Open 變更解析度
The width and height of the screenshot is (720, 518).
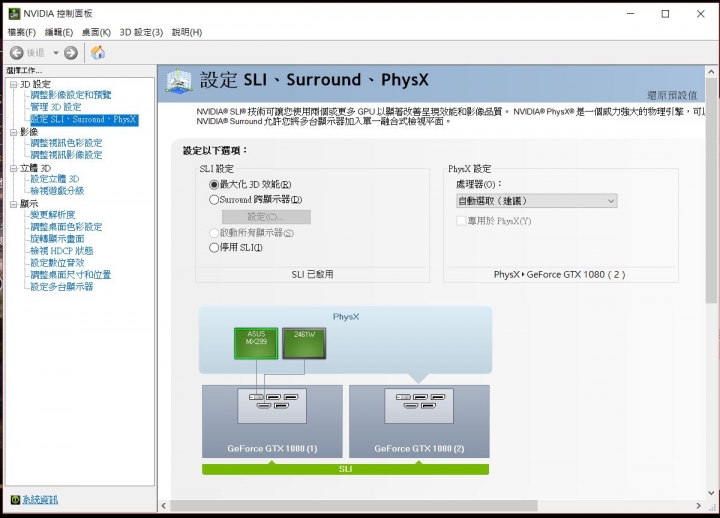pyautogui.click(x=53, y=214)
